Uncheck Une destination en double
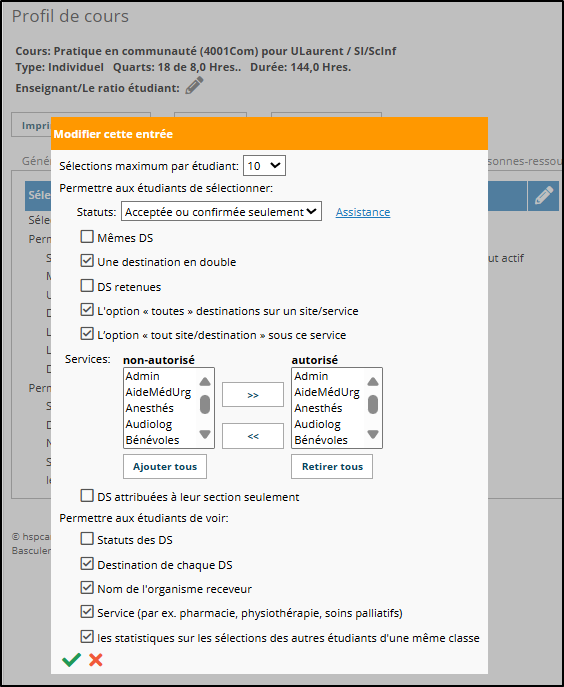The height and width of the screenshot is (687, 564). point(87,261)
